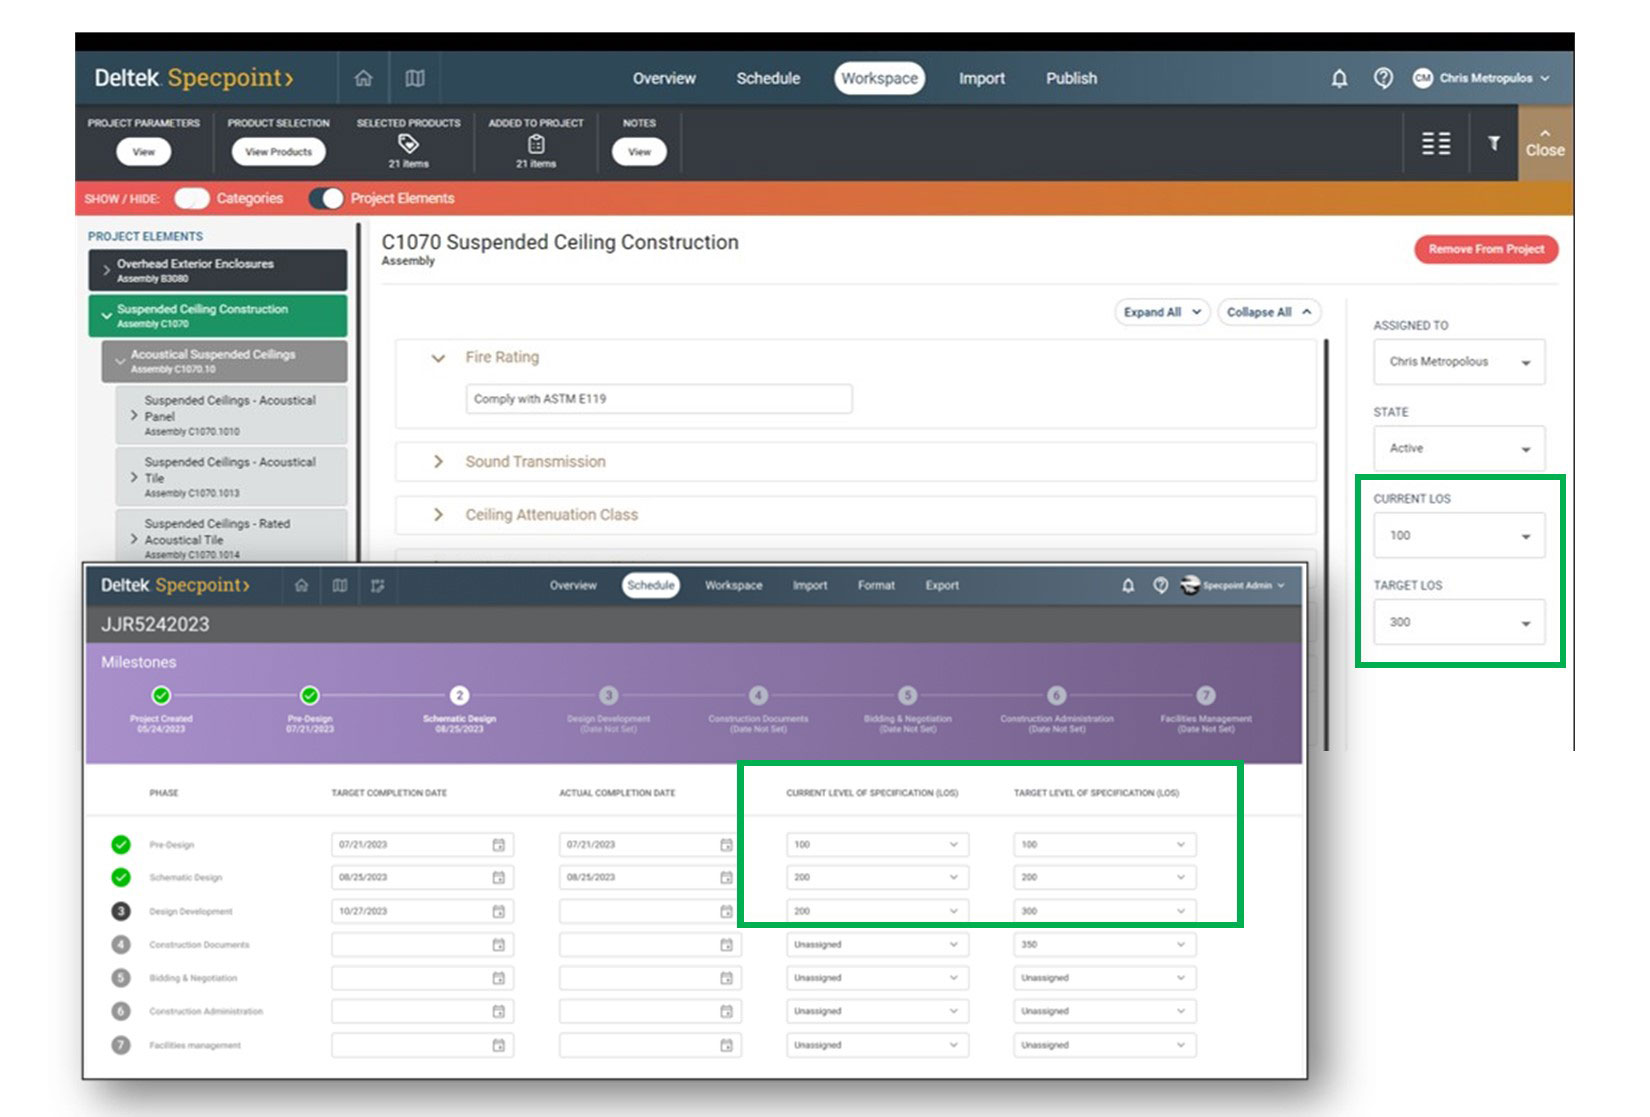The image size is (1650, 1117).
Task: Click the Fire Rating text field
Action: (x=658, y=399)
